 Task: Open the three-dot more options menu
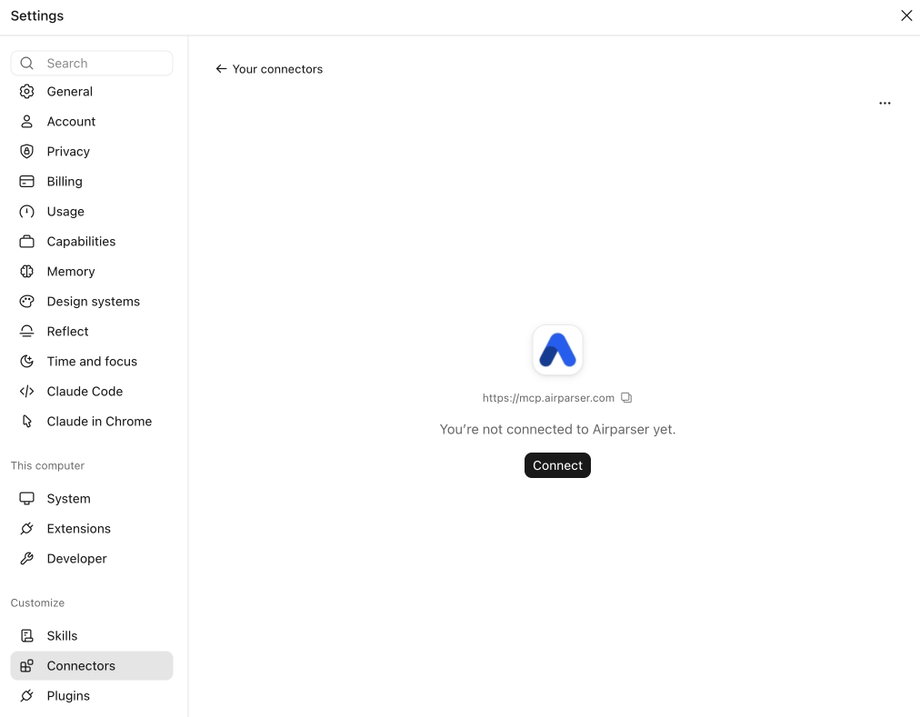[x=885, y=103]
